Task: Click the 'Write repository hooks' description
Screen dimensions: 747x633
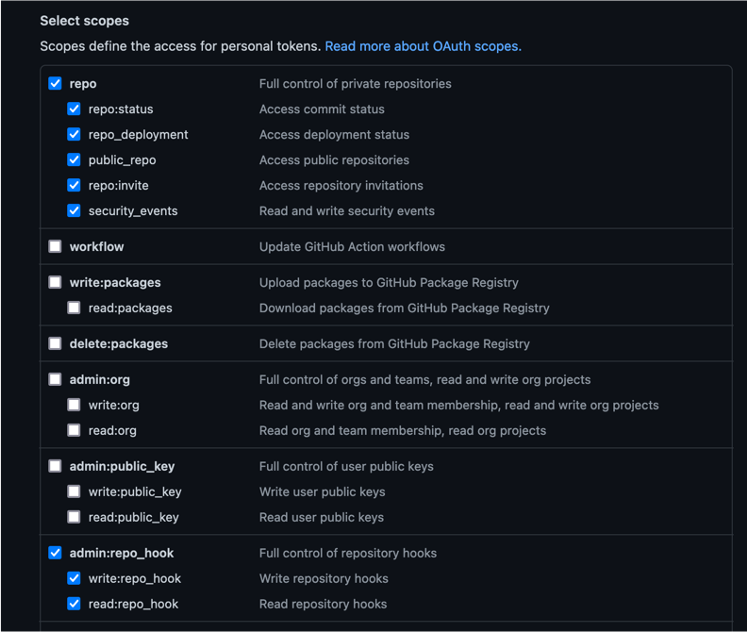Action: coord(323,579)
